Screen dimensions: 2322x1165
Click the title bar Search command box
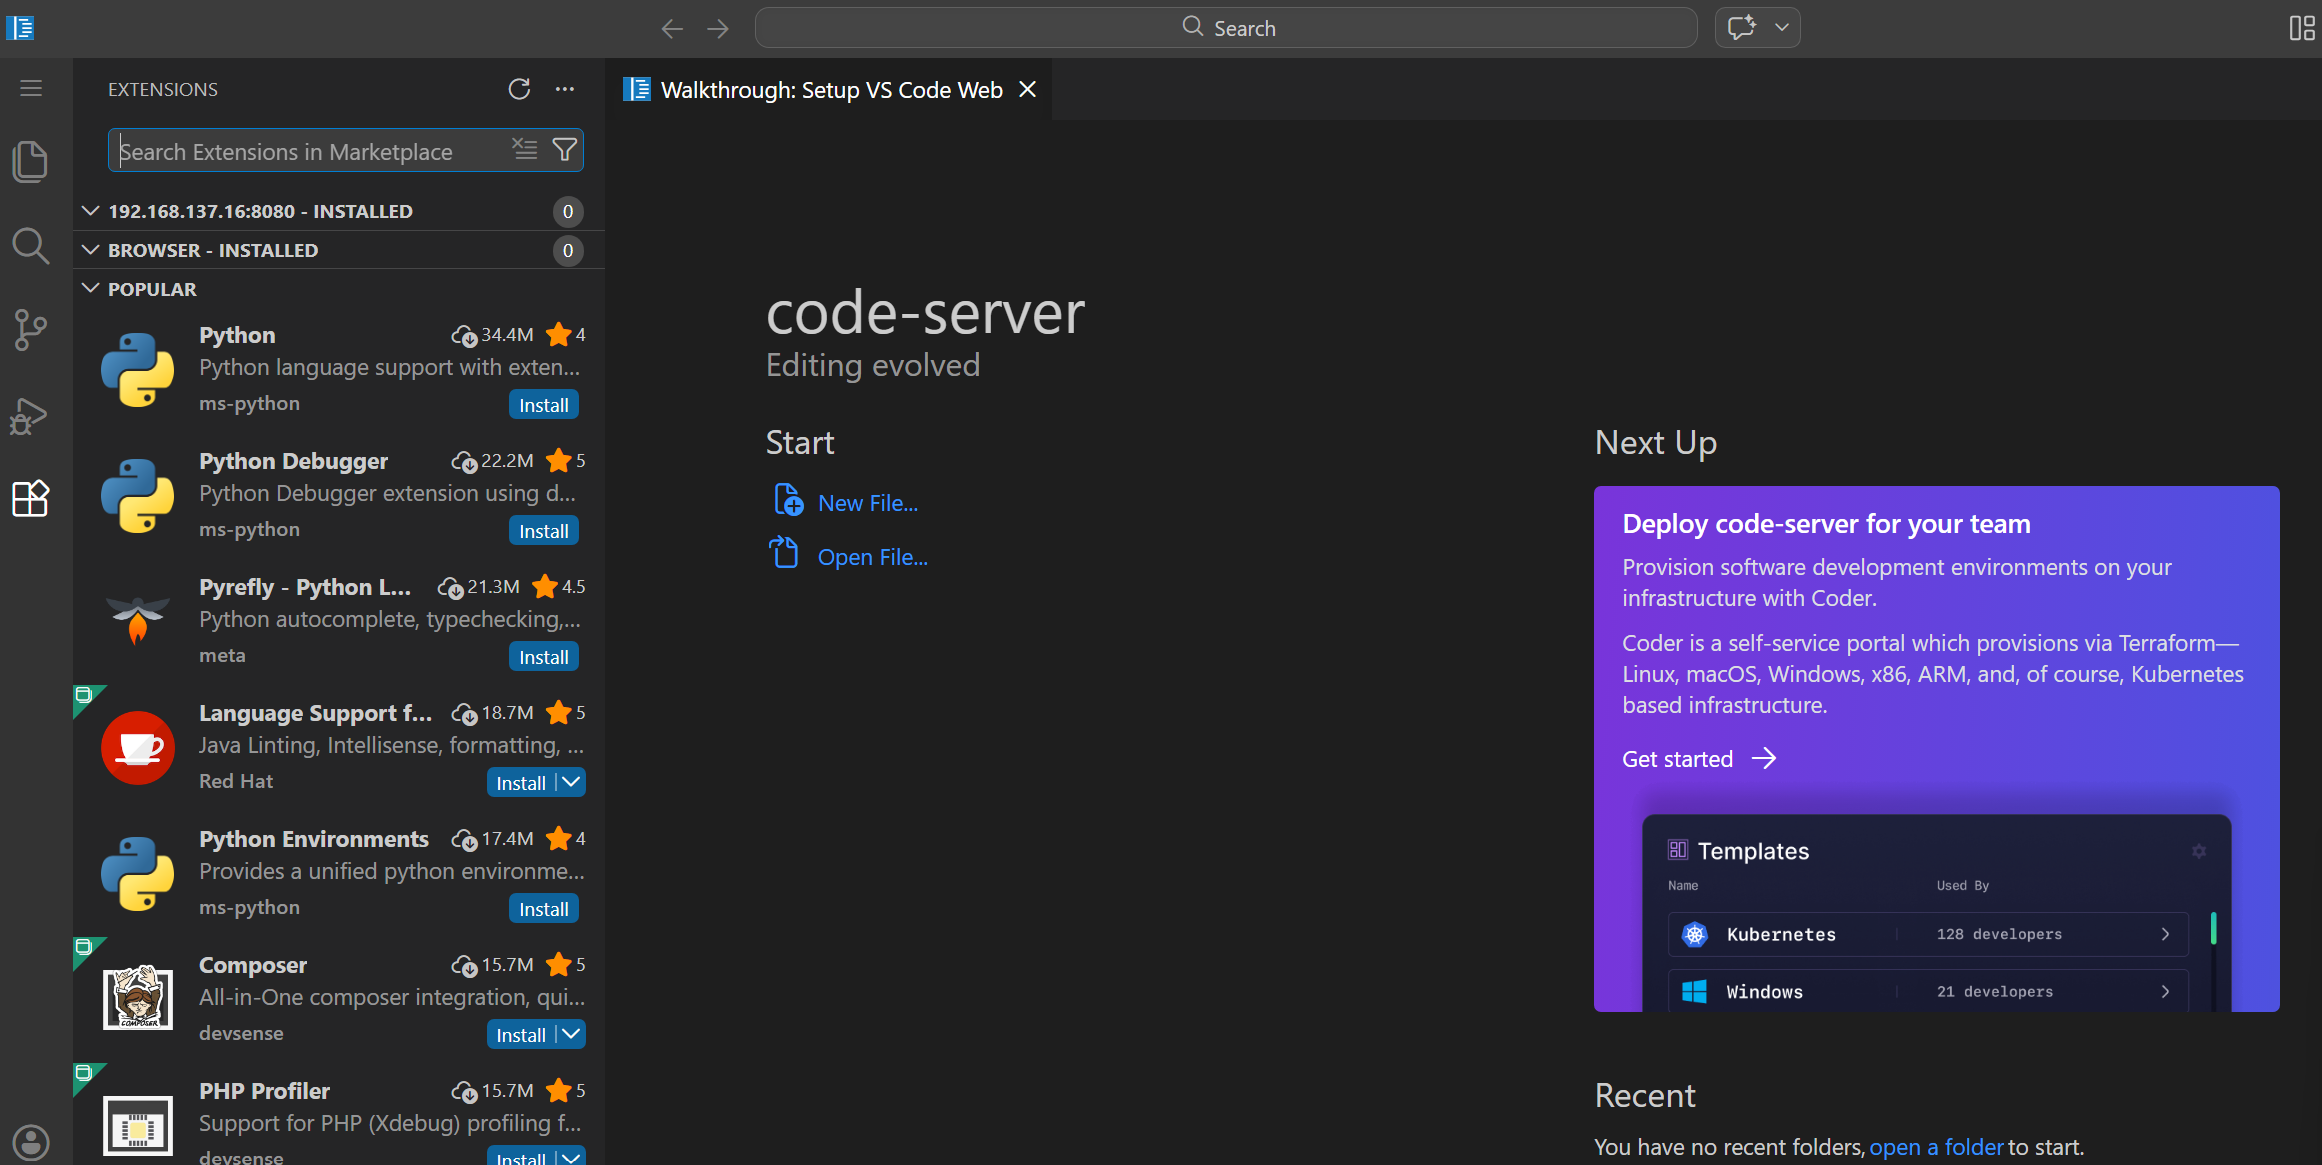click(1226, 28)
